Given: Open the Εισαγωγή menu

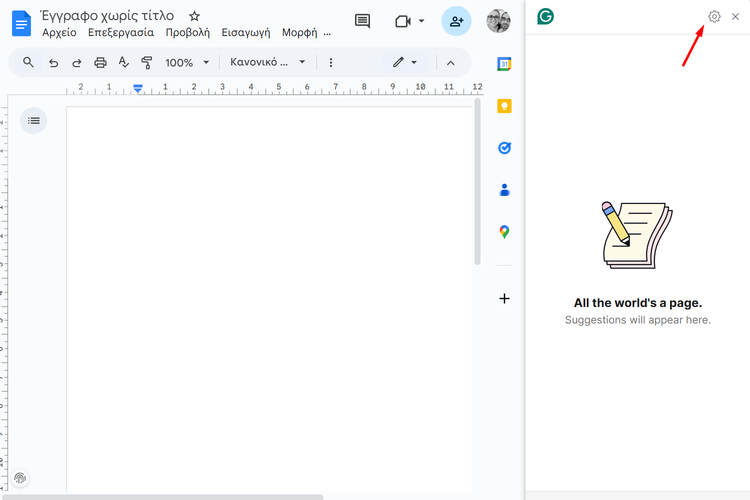Looking at the screenshot, I should click(245, 32).
